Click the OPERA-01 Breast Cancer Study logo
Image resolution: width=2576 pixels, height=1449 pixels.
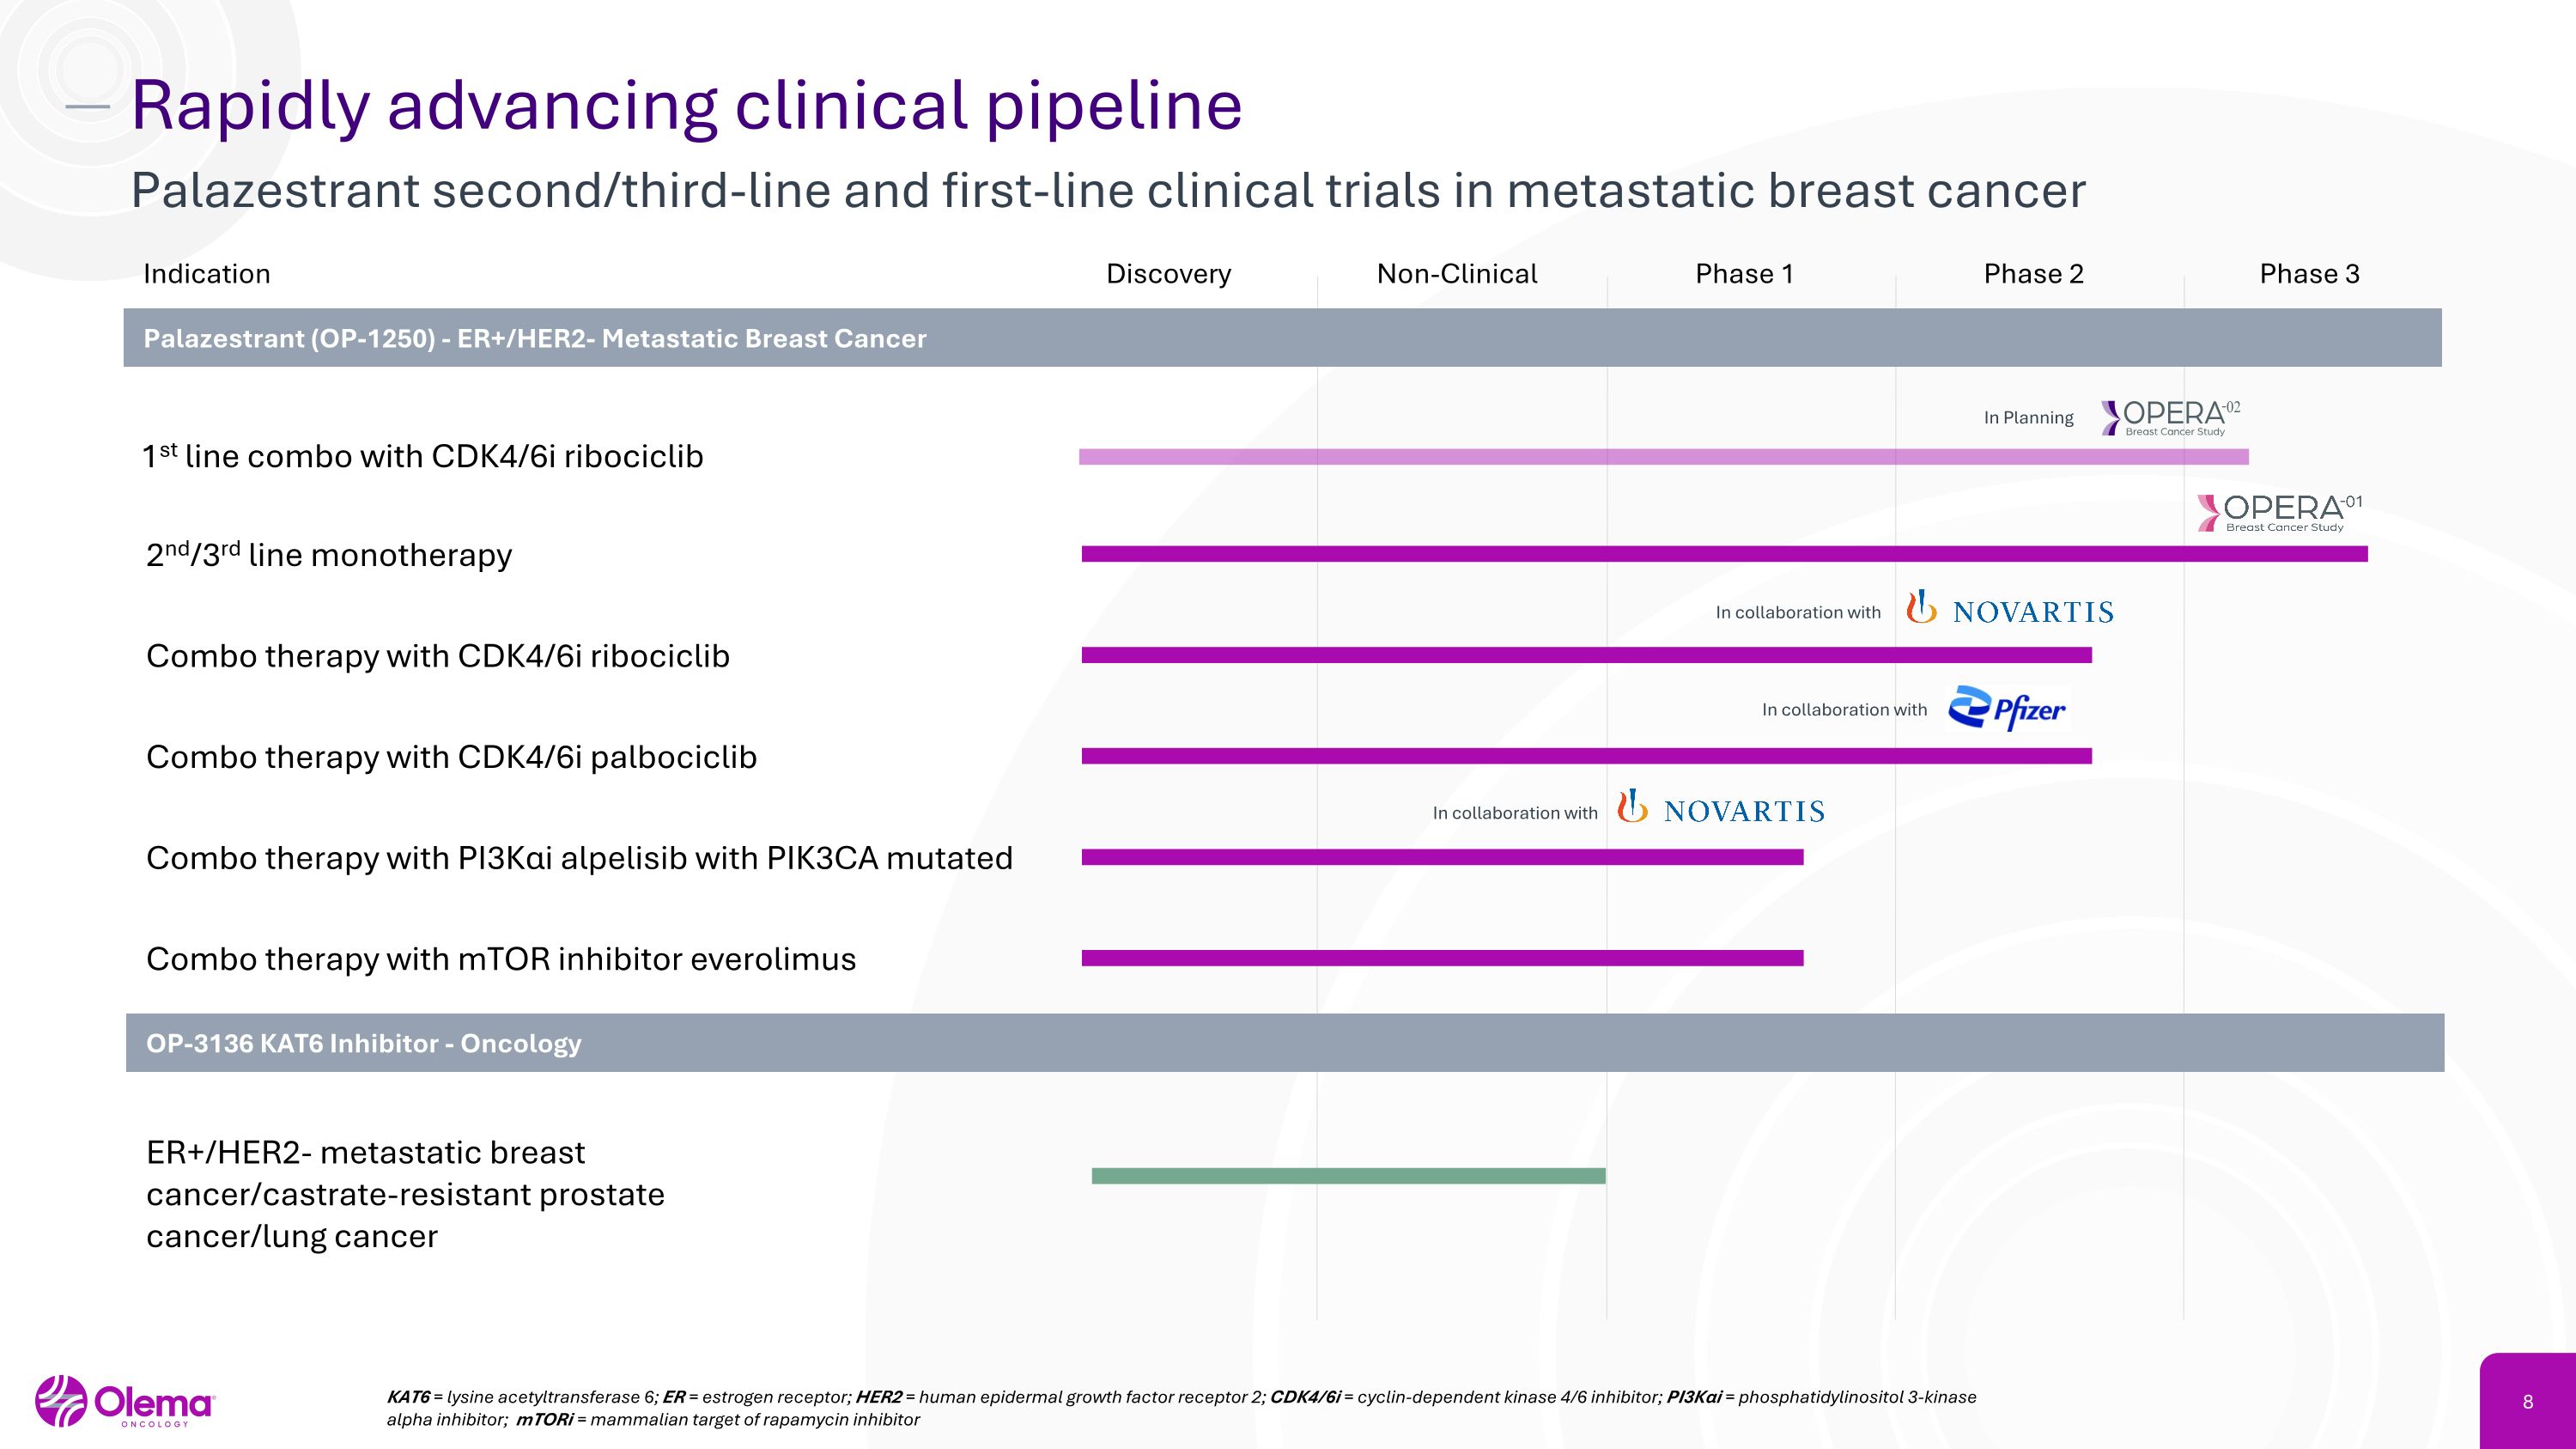point(2279,513)
